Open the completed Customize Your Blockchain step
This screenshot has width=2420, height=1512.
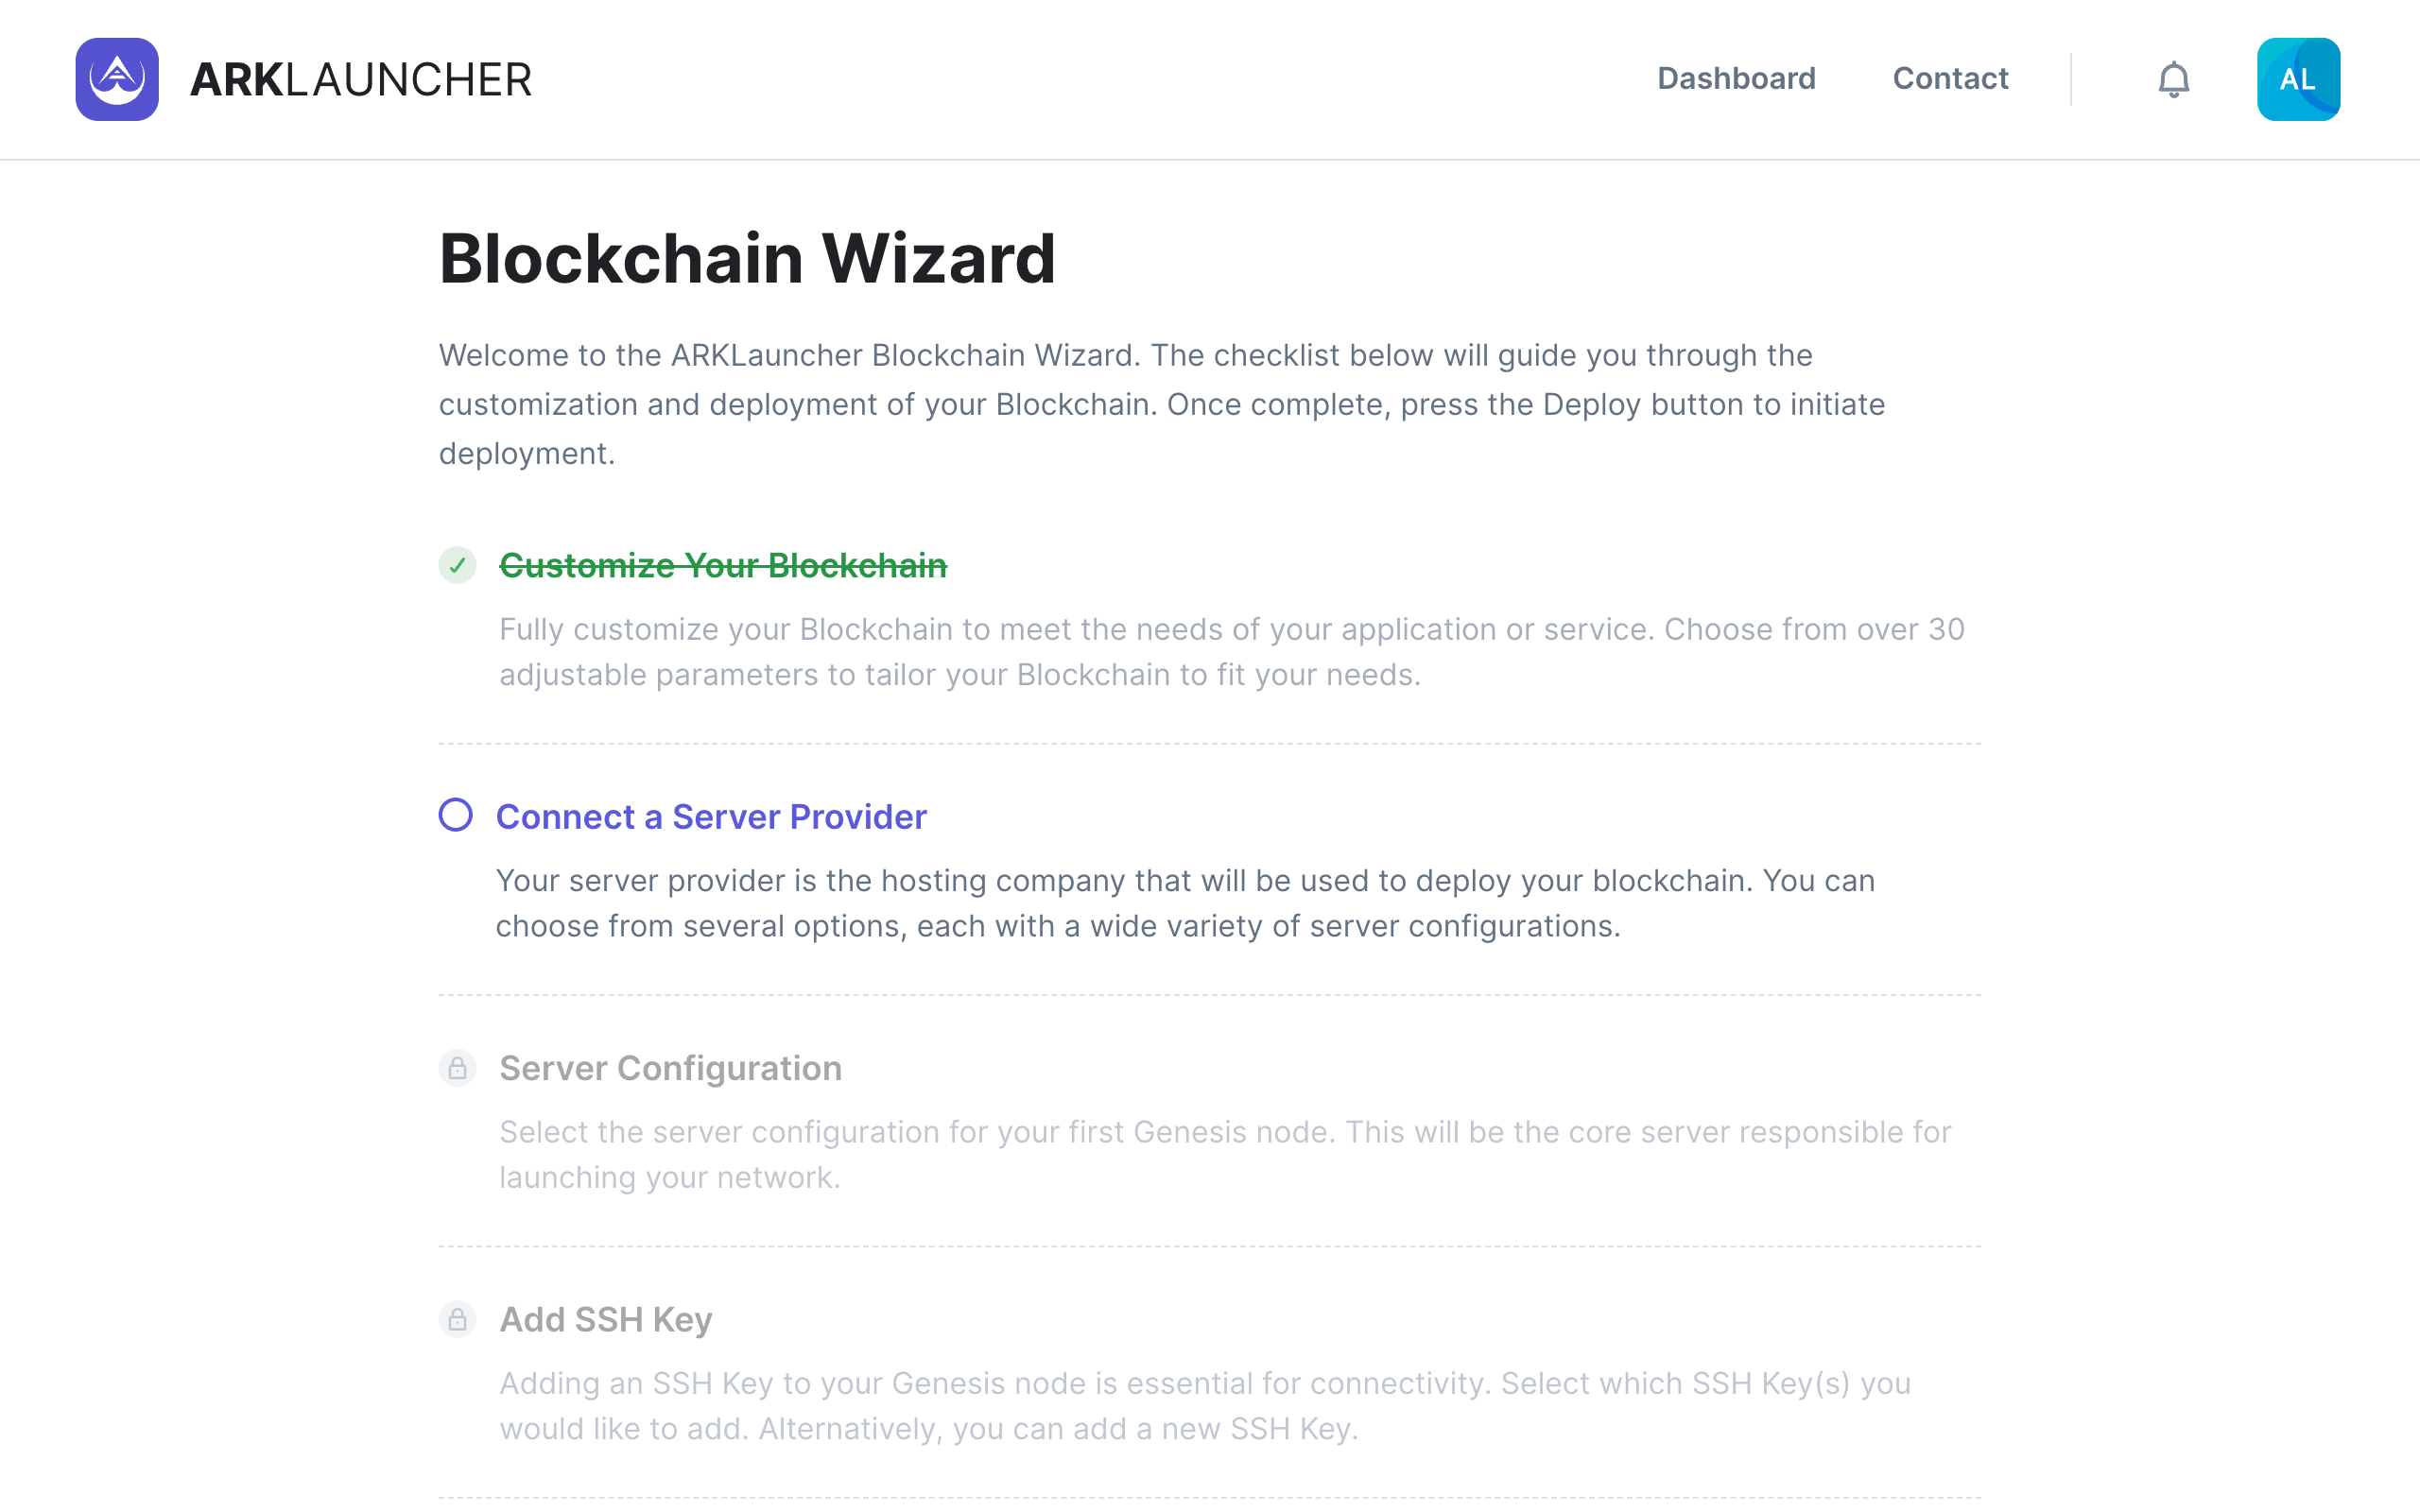(x=723, y=566)
